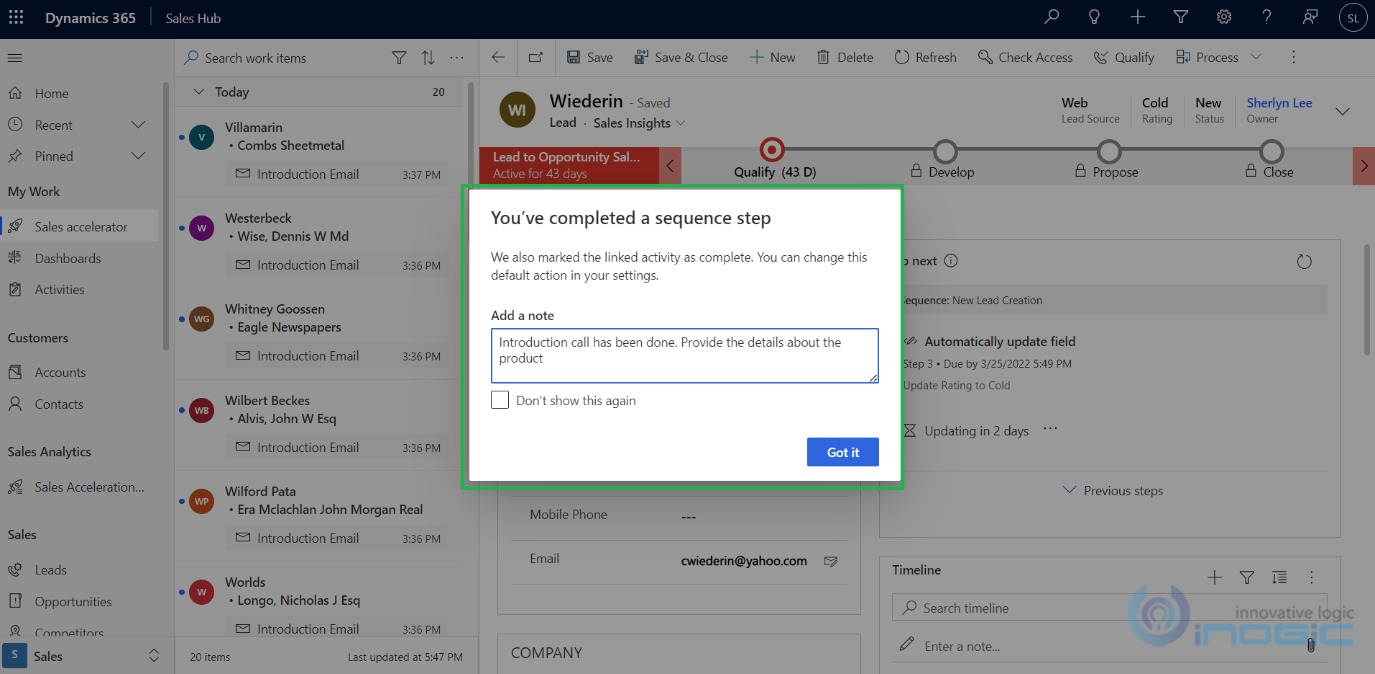Click the Search work items field
The height and width of the screenshot is (674, 1375).
tap(283, 58)
